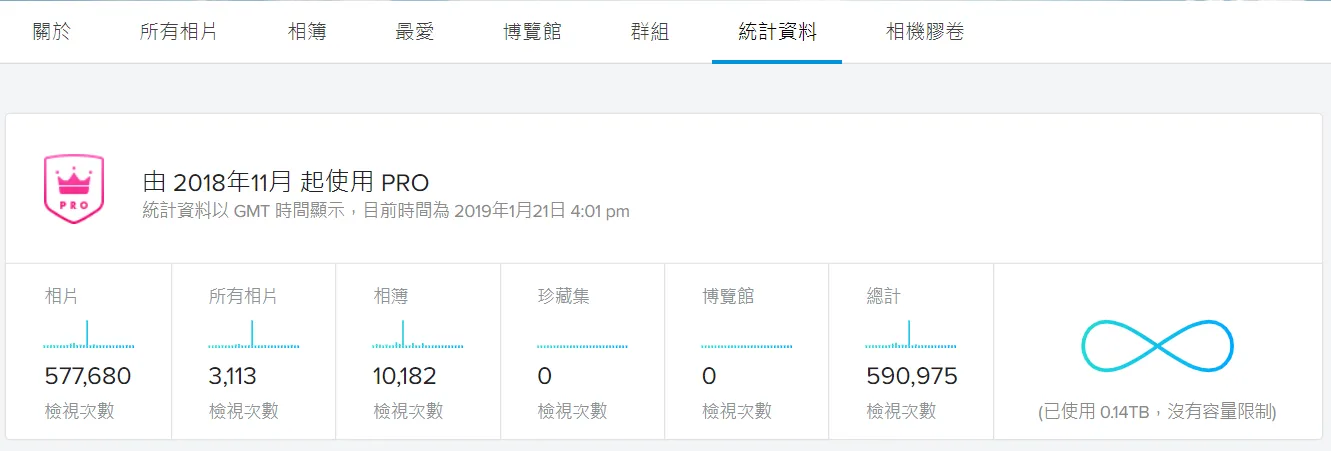Click the 總計 views sparkline chart
This screenshot has width=1331, height=451.
911,334
